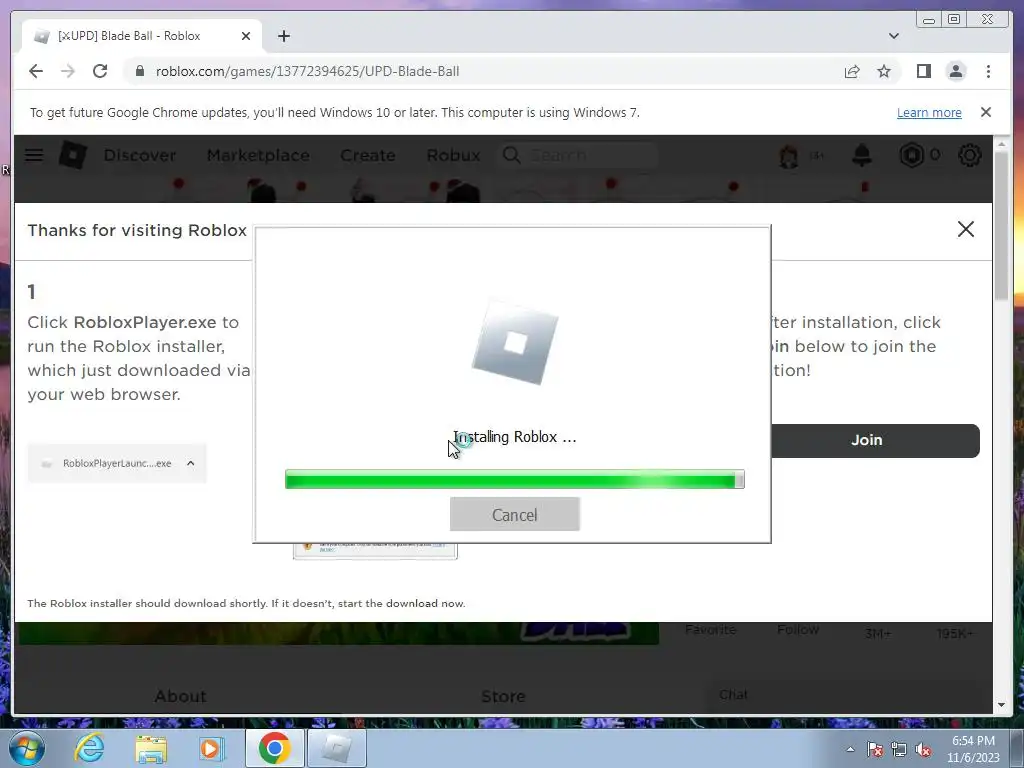Click the Follow option
The image size is (1024, 768).
click(x=797, y=630)
